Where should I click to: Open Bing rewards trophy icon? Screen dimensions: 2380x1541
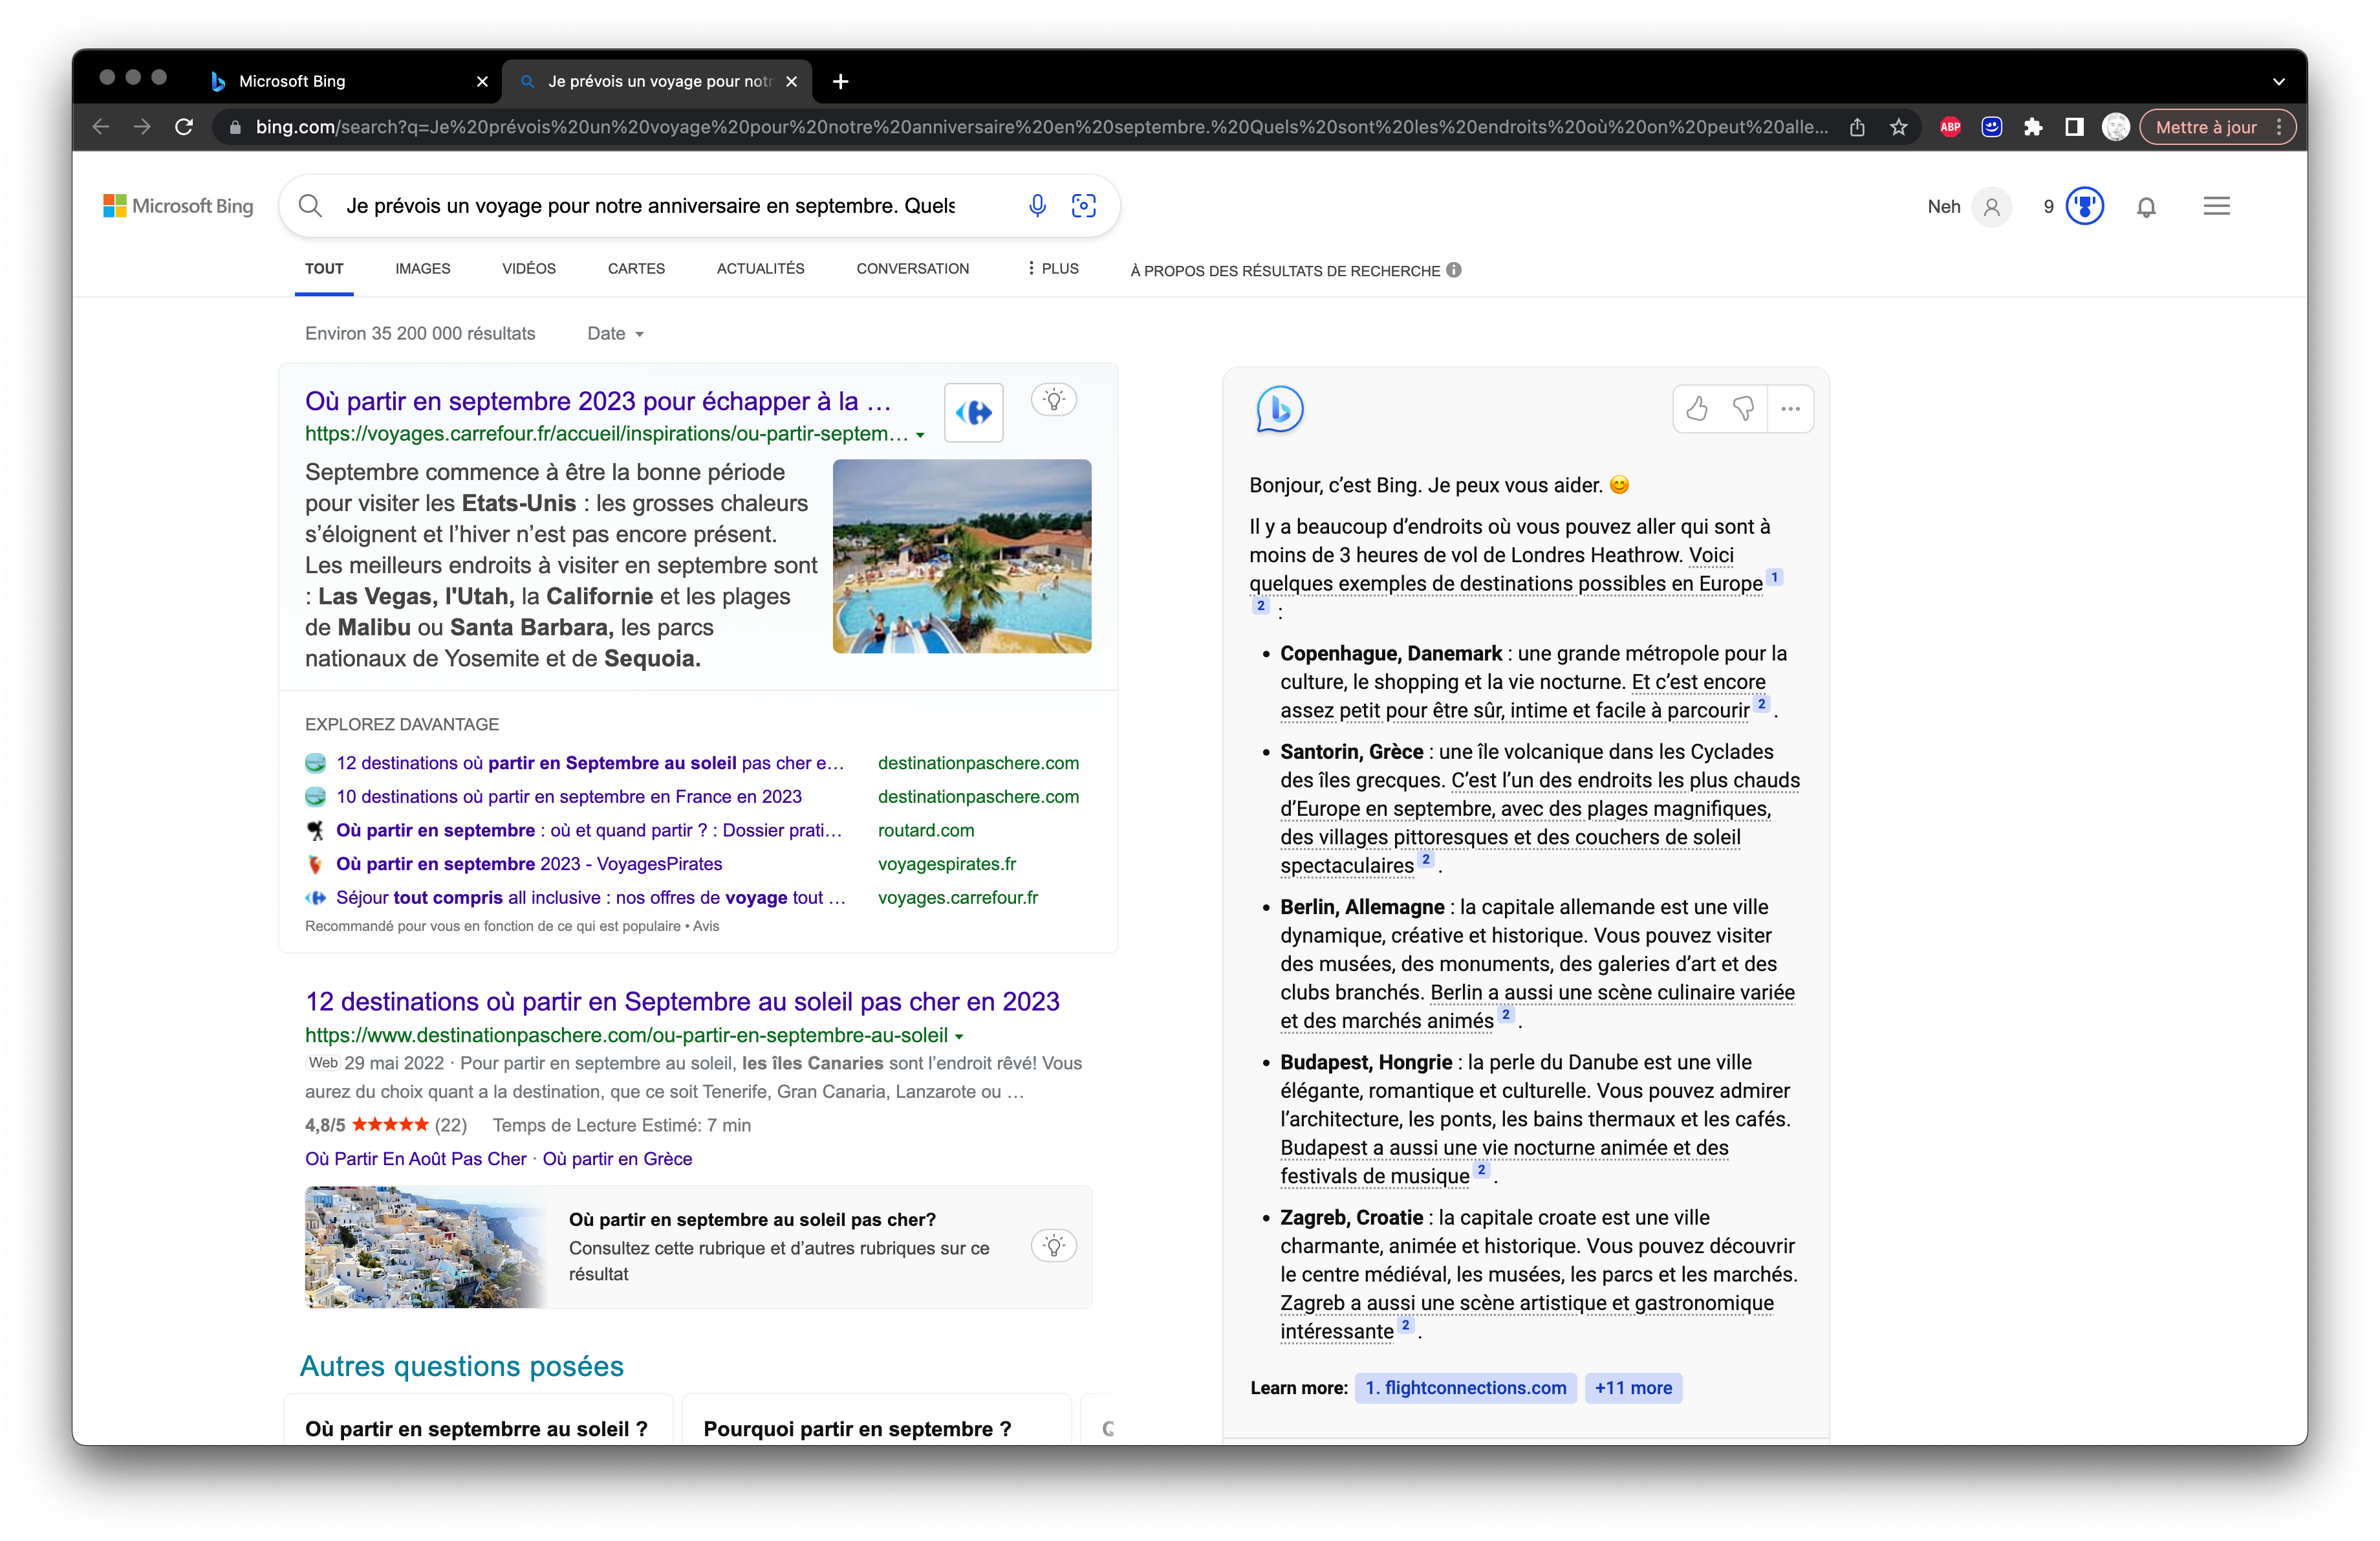pos(2084,207)
